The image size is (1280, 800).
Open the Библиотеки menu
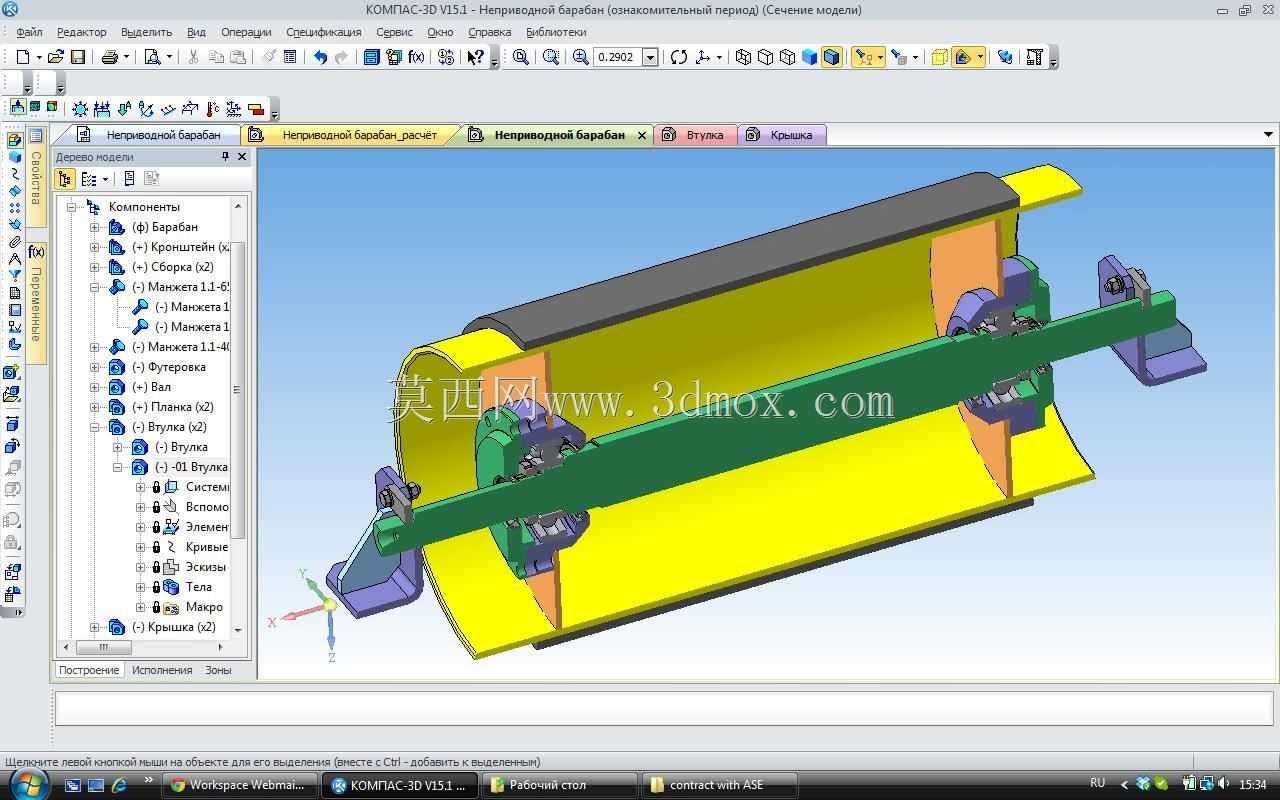556,32
